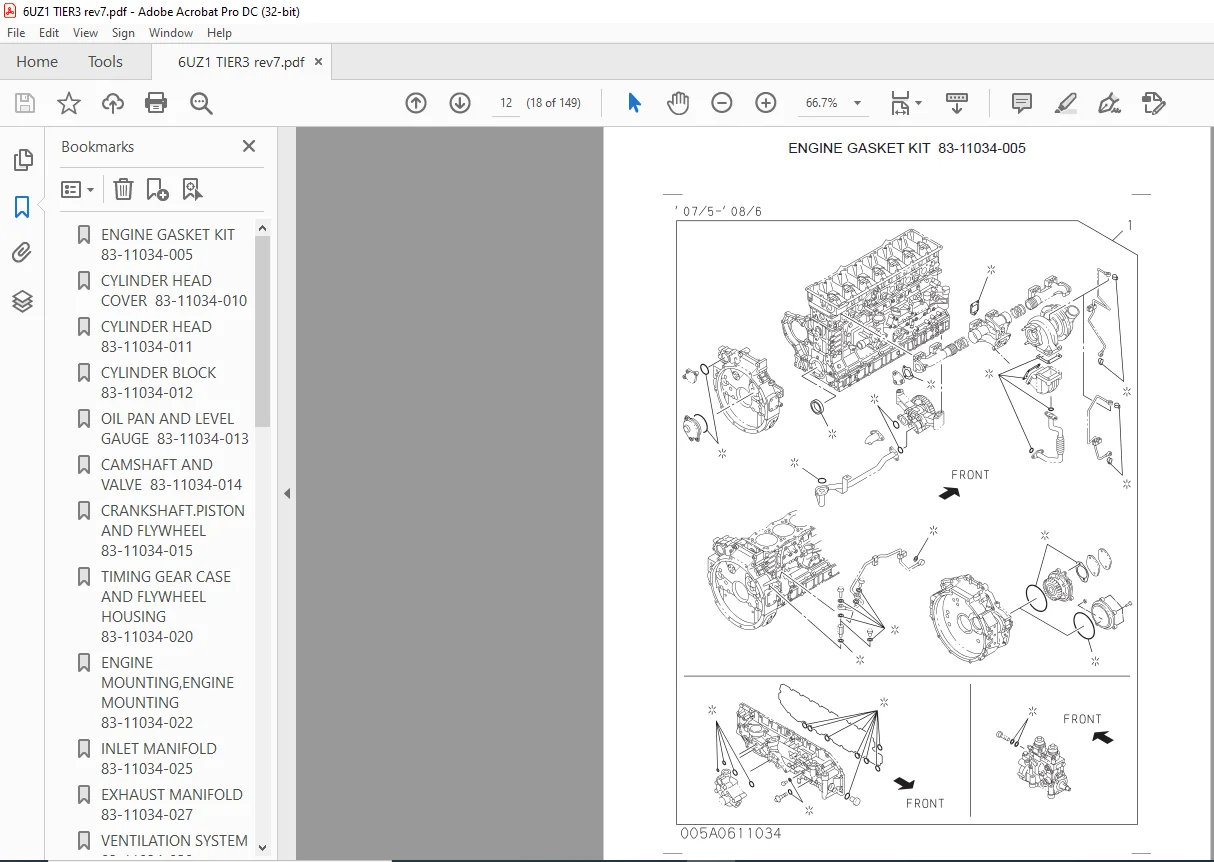Click the bookmarks scrollbar down arrow

tap(262, 846)
